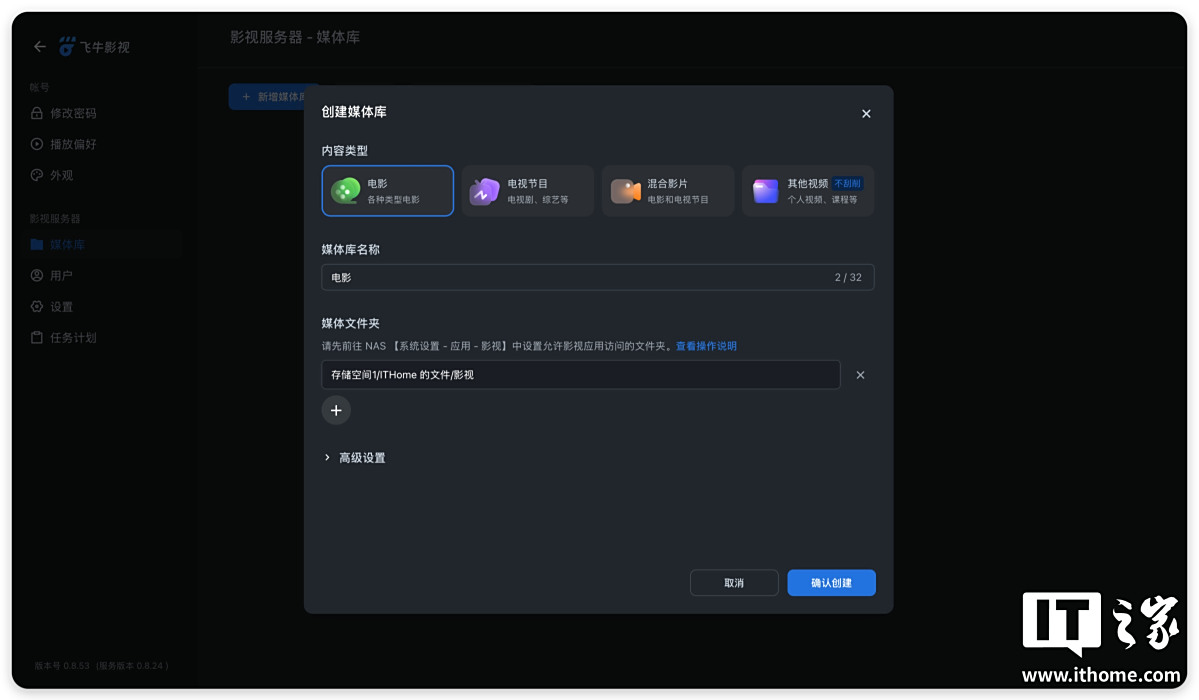Image resolution: width=1199 pixels, height=700 pixels.
Task: Click the plus icon to add media folder
Action: (336, 410)
